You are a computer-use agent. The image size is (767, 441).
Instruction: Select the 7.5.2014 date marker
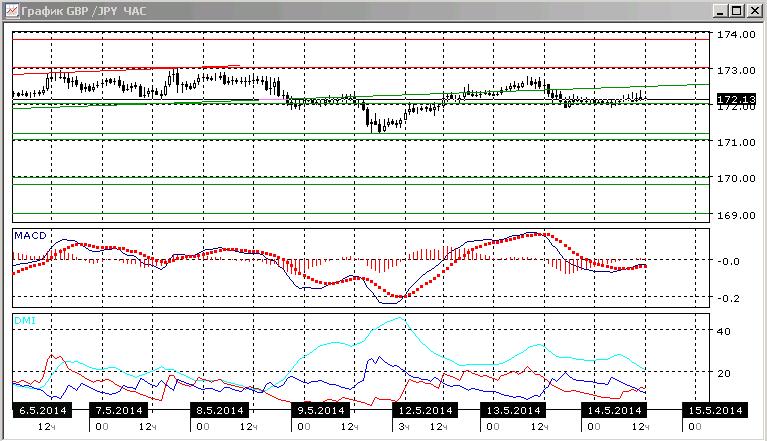(x=119, y=410)
